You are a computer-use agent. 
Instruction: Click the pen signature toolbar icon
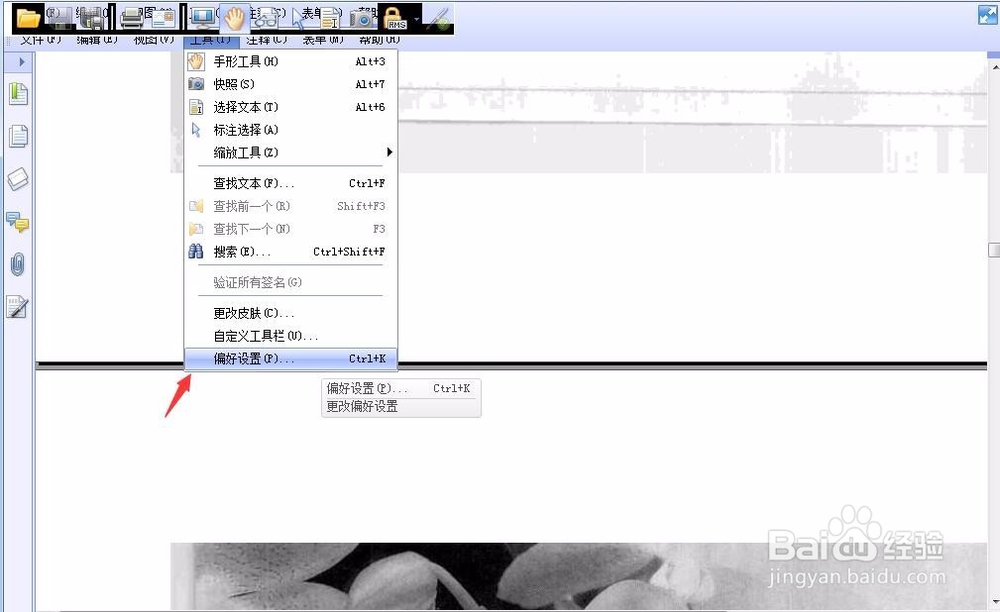439,18
